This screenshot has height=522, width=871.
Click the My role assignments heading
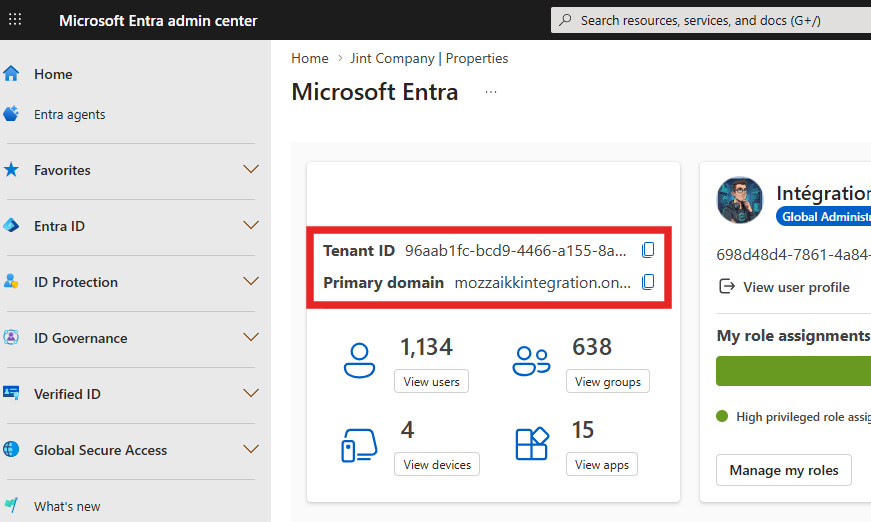(793, 335)
